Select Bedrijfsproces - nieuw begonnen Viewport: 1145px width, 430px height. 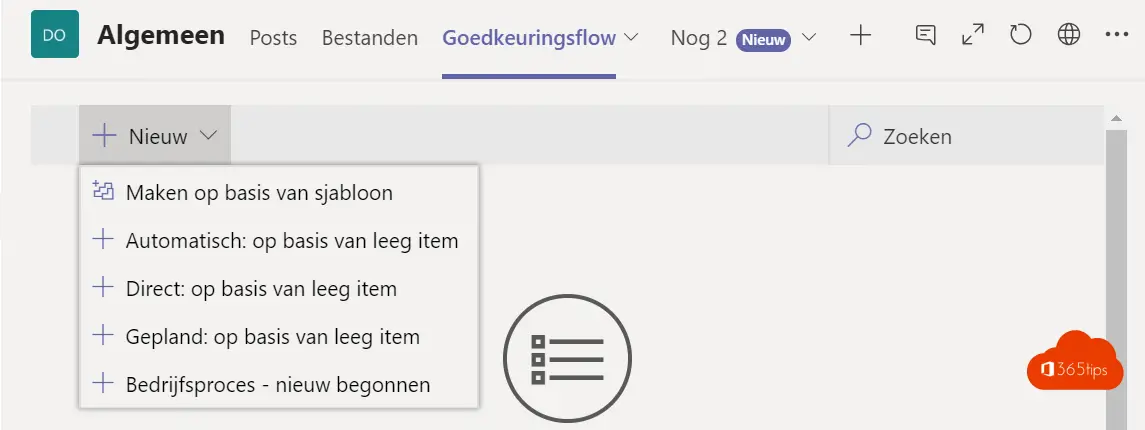coord(279,384)
